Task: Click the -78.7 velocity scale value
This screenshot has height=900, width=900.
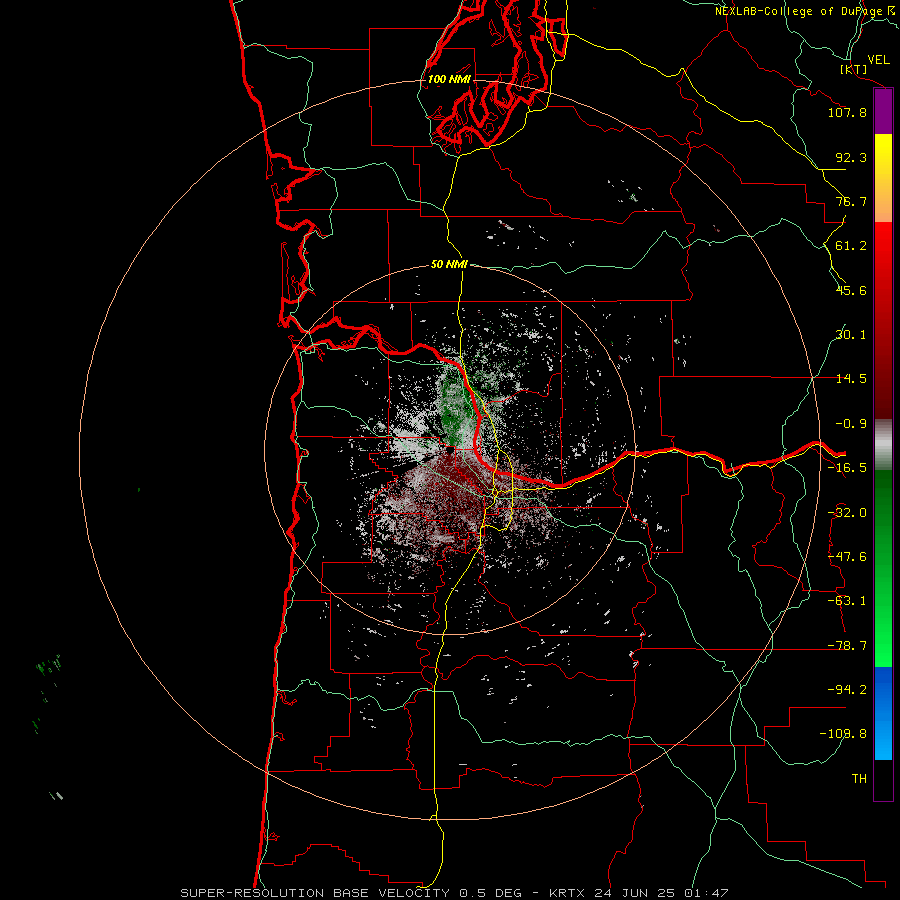Action: (847, 646)
